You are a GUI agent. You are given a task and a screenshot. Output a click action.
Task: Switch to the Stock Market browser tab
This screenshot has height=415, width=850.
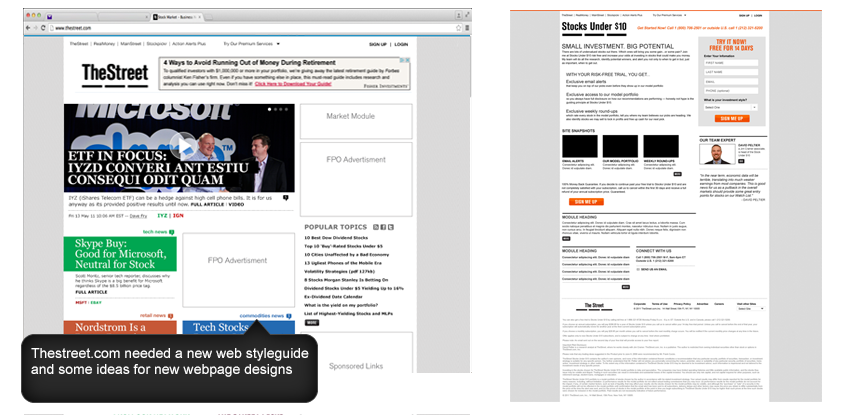click(x=175, y=17)
